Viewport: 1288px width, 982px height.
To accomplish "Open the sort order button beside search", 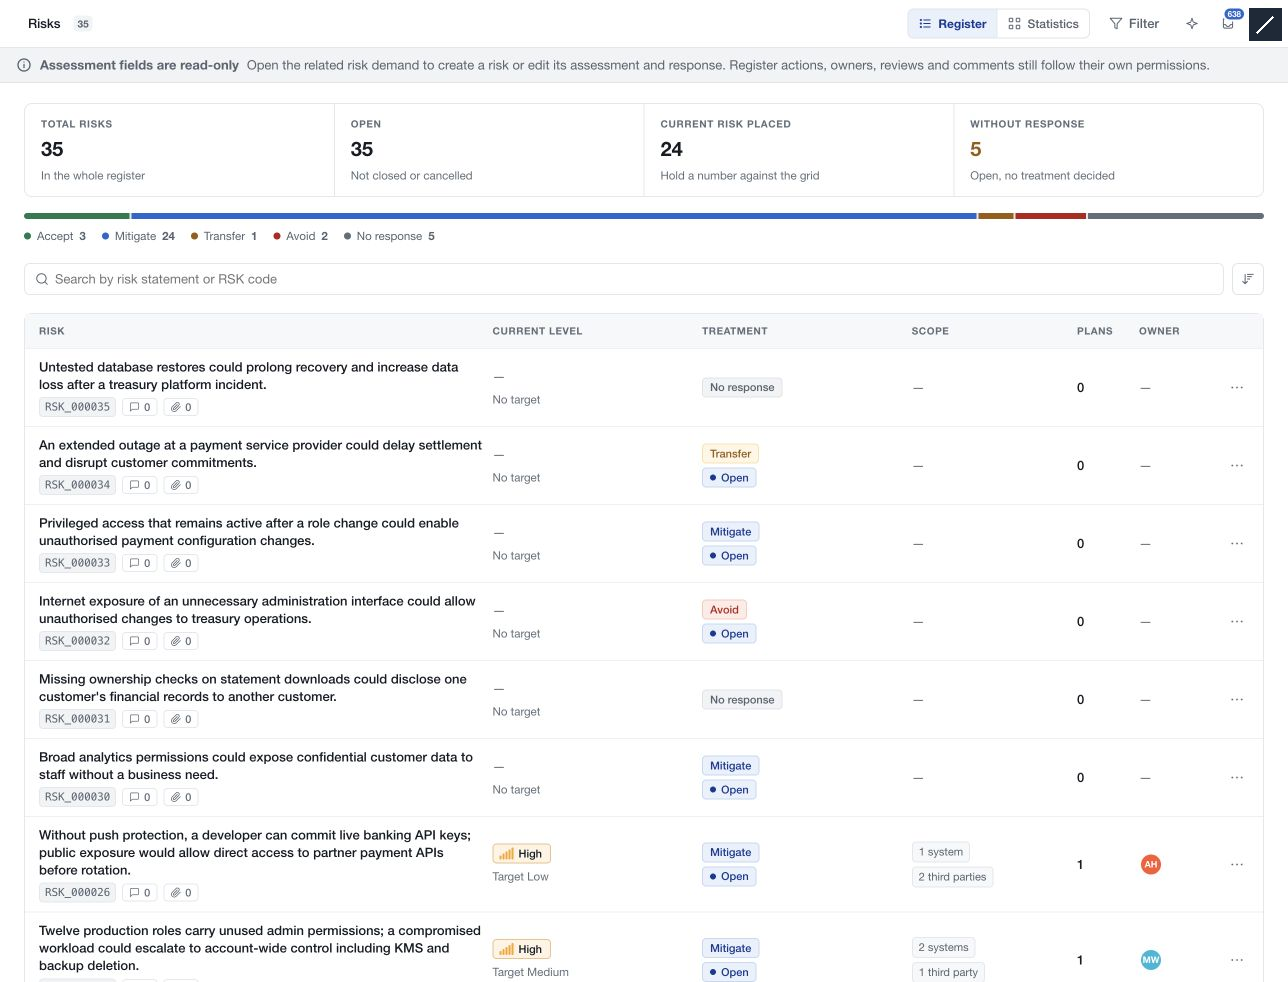I will coord(1248,279).
